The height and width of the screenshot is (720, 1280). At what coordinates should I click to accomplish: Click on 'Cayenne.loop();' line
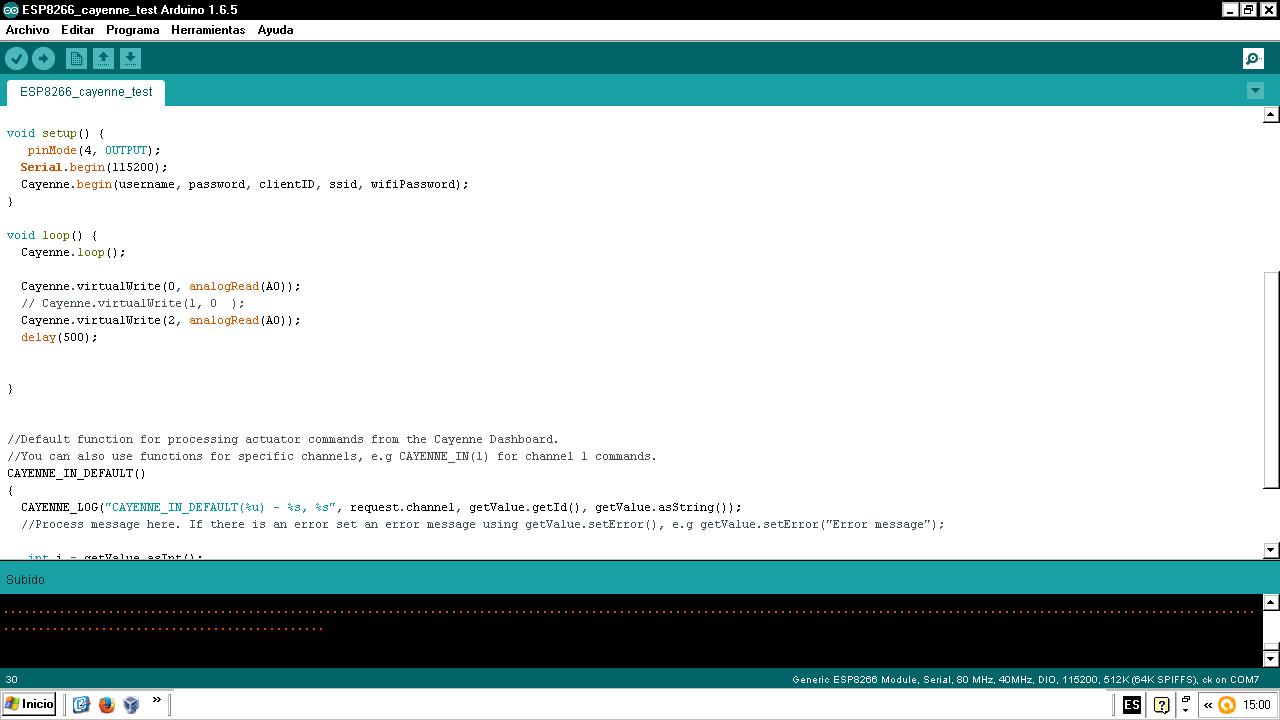[73, 252]
